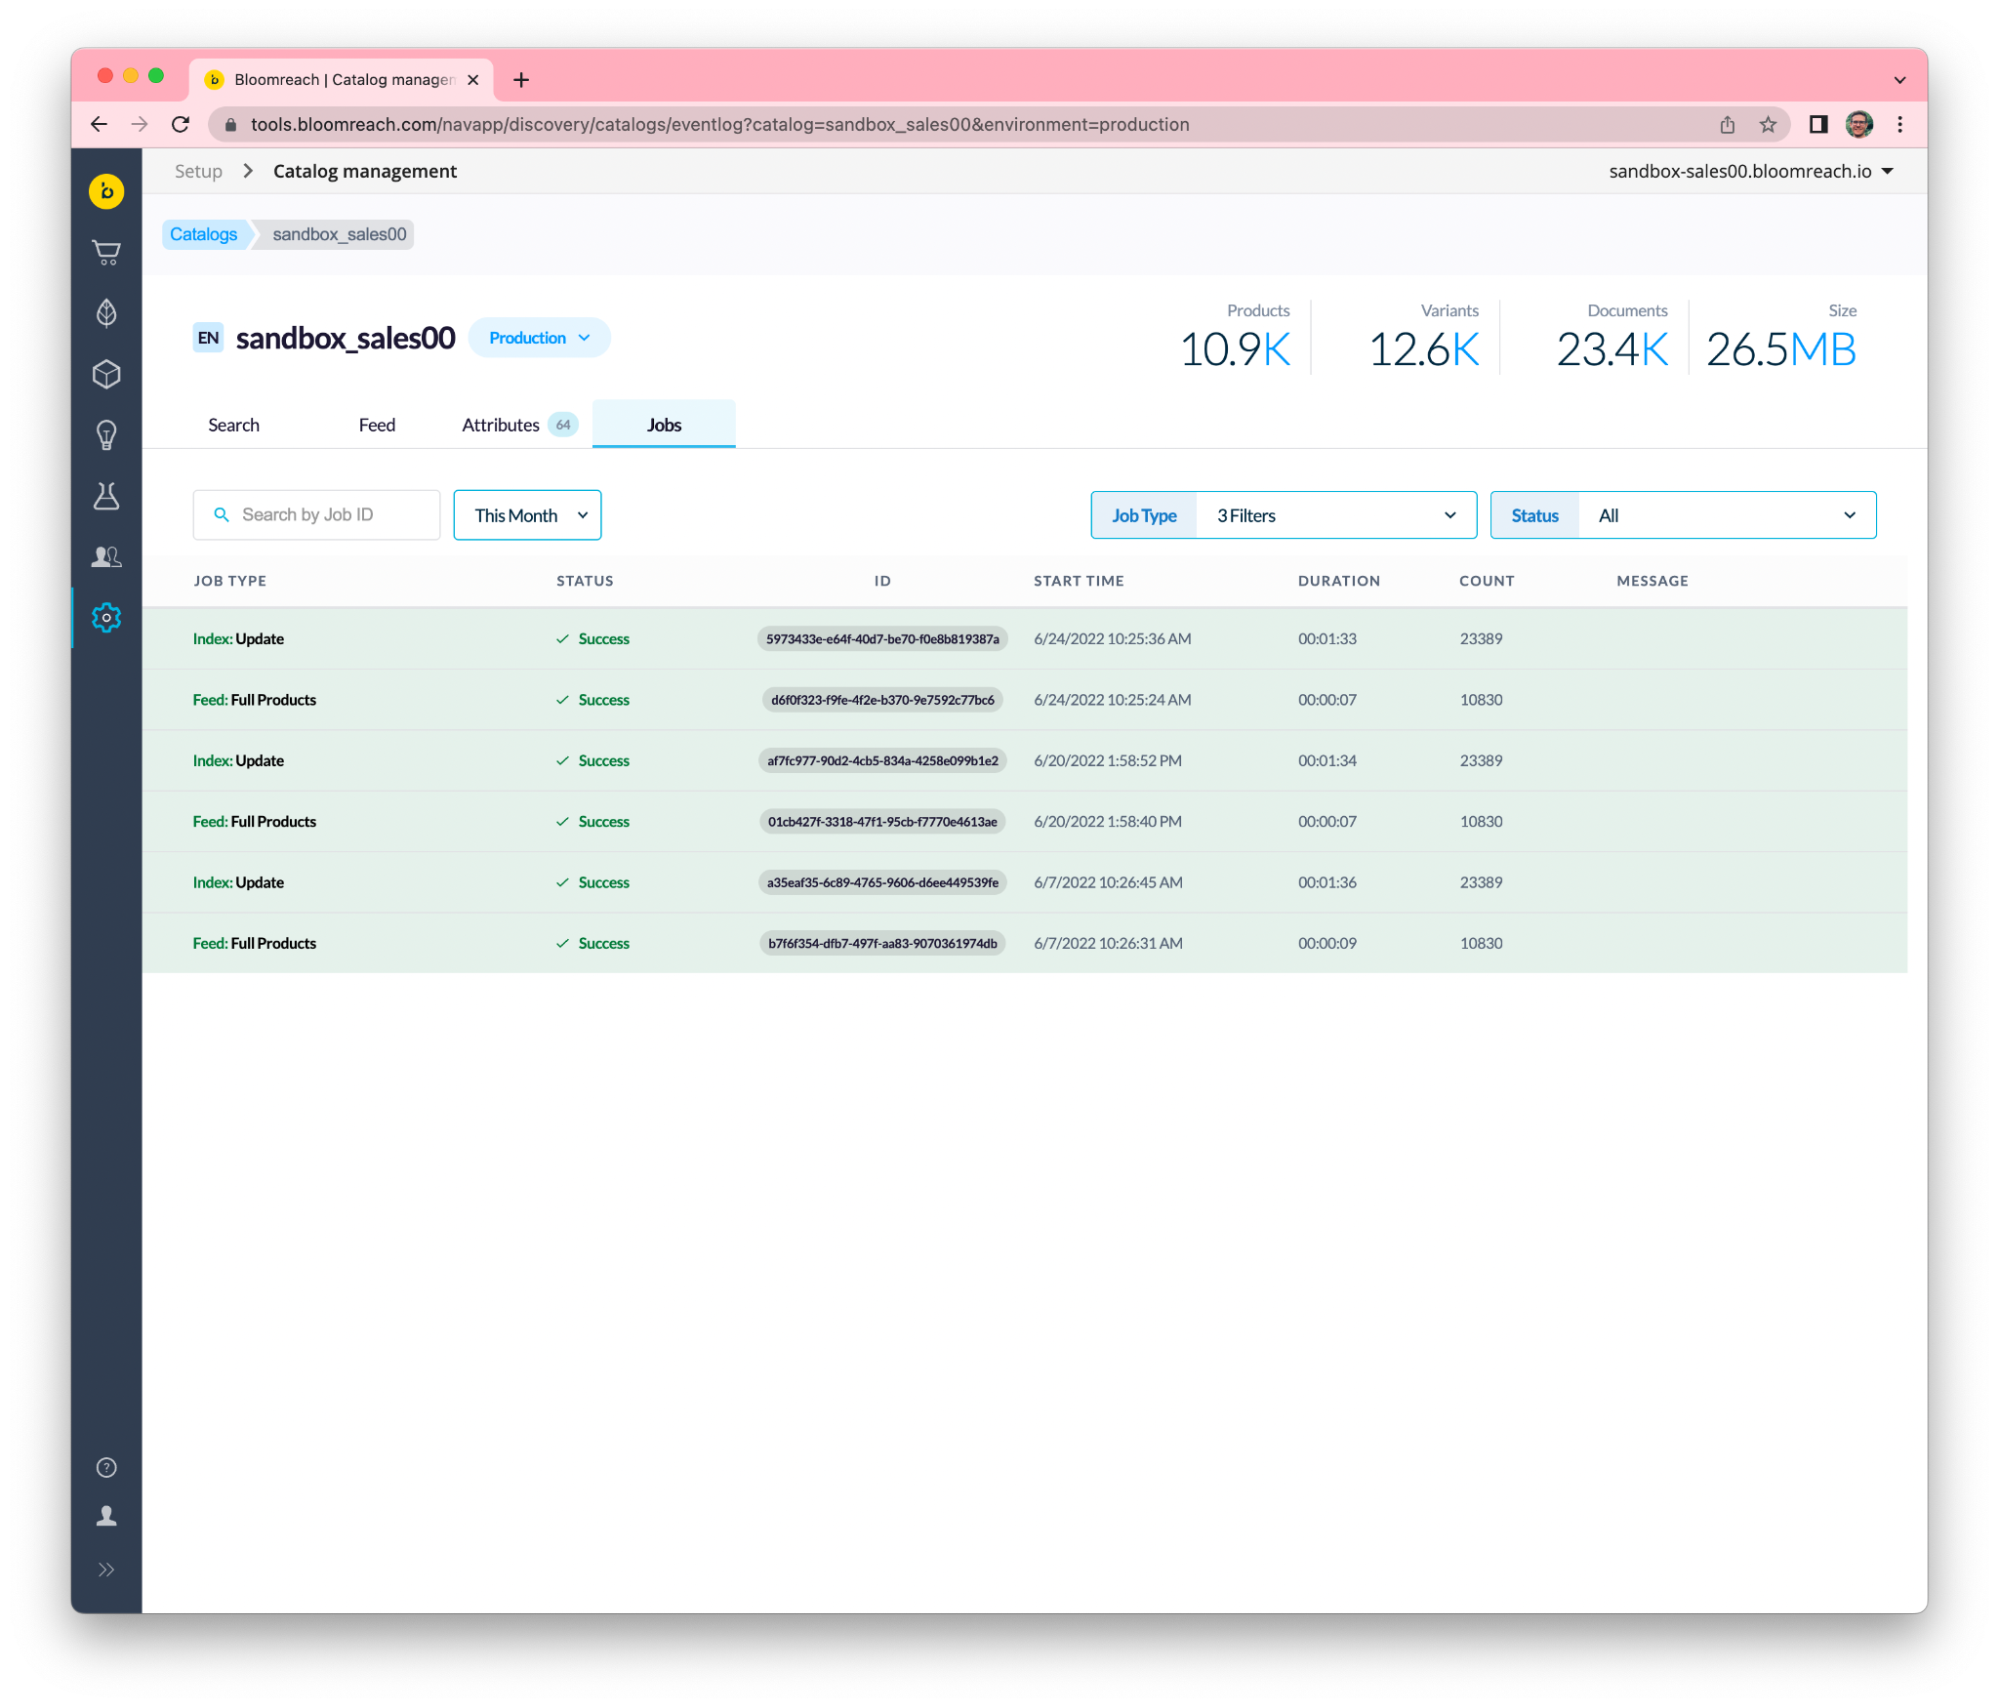The height and width of the screenshot is (1708, 1999).
Task: Bookmark page with the star icon
Action: 1768,125
